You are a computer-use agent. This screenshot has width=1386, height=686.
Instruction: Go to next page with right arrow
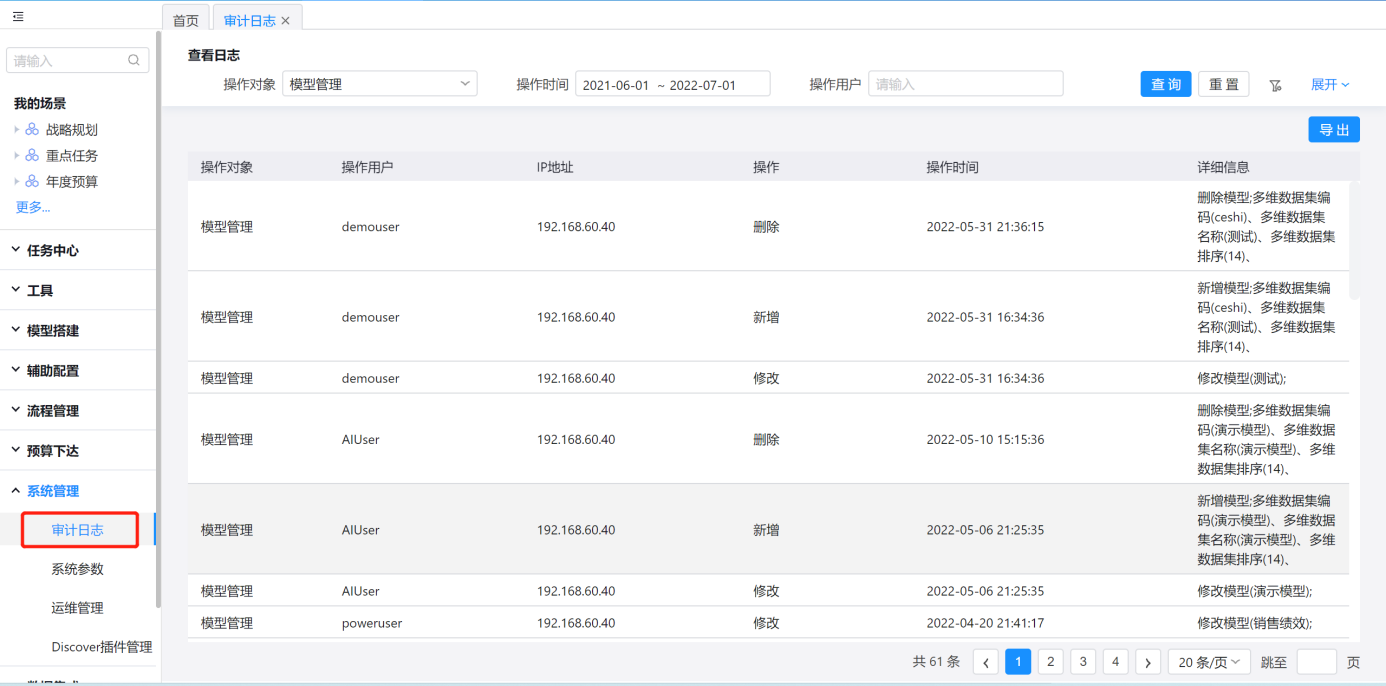(x=1148, y=662)
